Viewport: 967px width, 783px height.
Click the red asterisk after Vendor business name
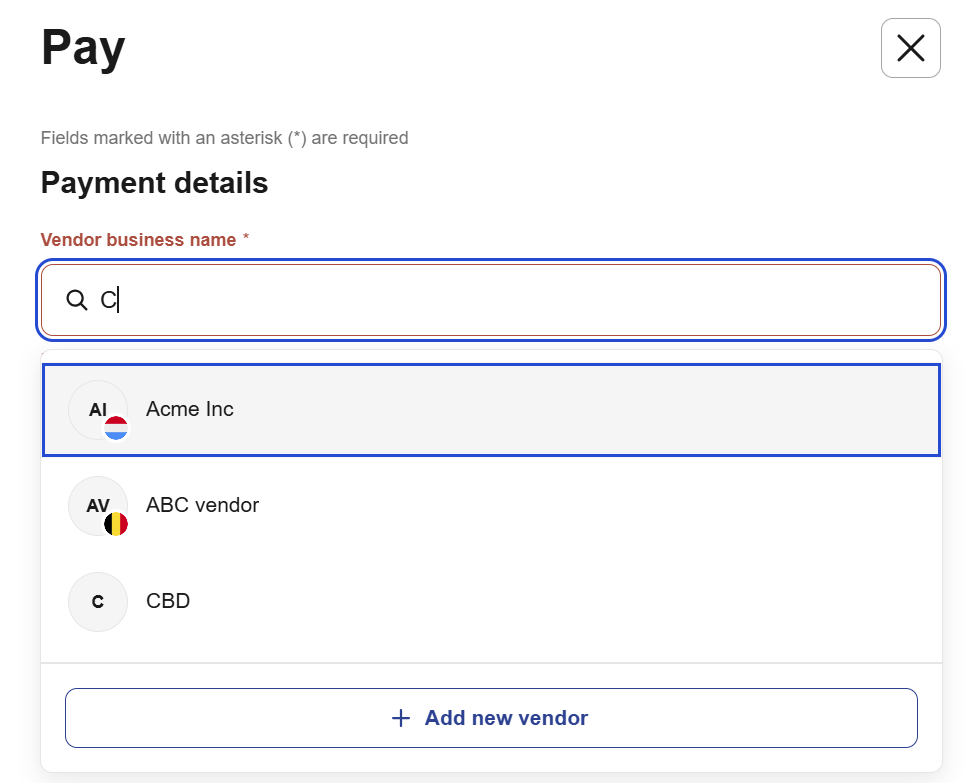click(246, 239)
